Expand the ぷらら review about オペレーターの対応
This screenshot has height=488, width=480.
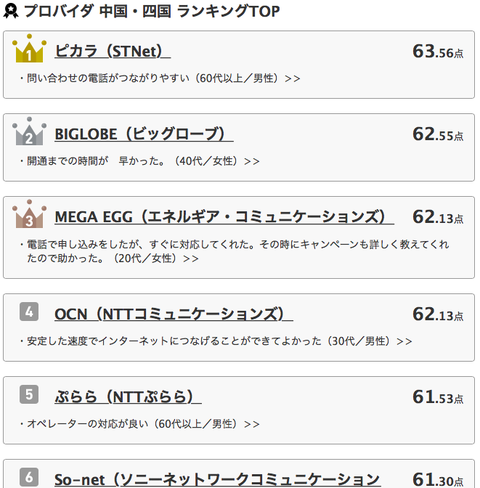(139, 424)
